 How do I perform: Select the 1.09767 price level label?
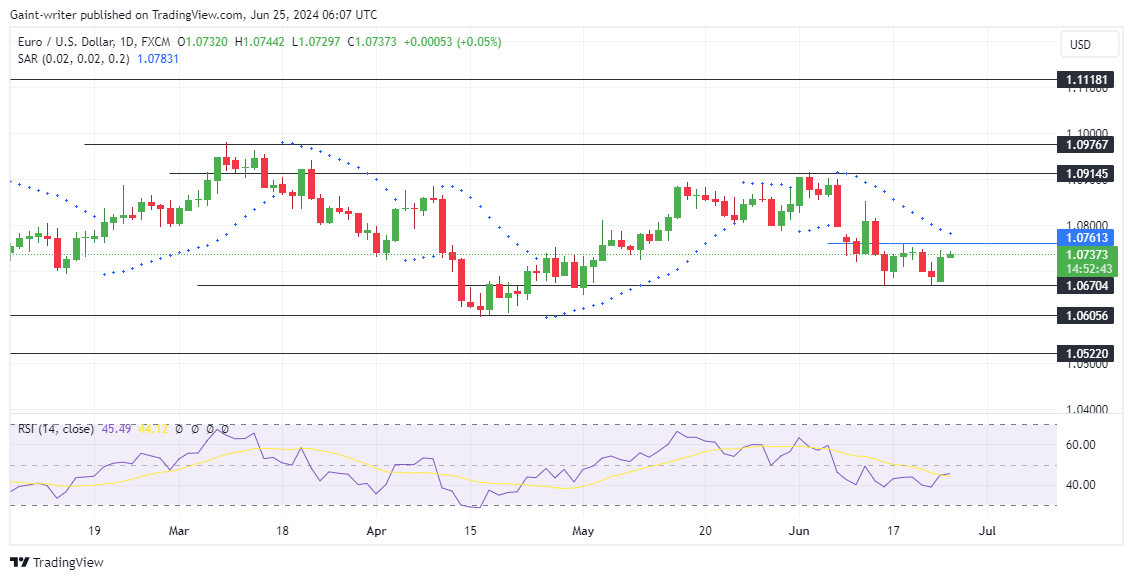click(1085, 144)
